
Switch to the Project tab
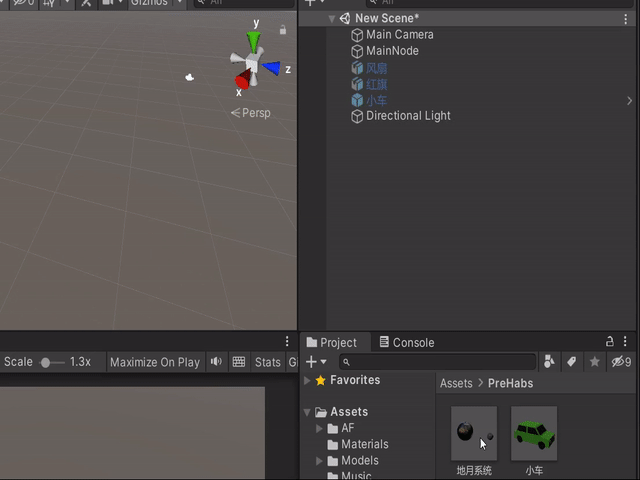point(332,342)
